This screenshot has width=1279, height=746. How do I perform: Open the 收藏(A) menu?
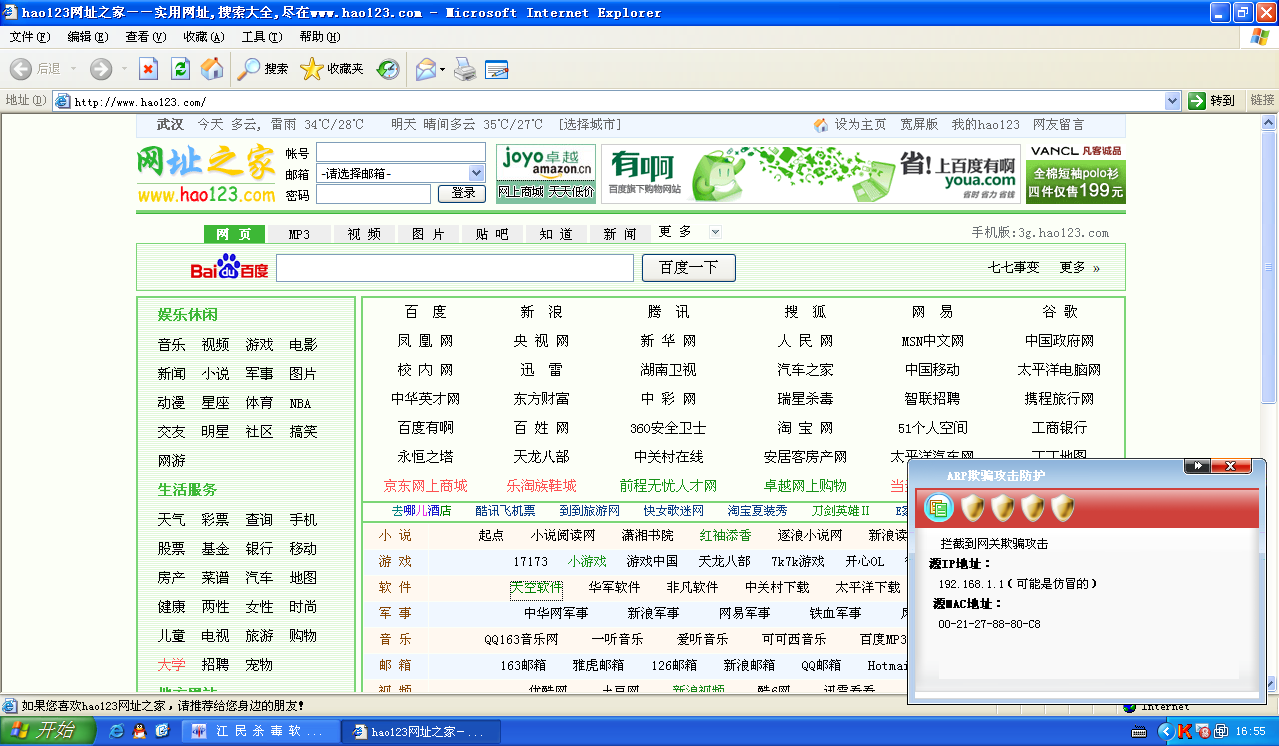204,37
